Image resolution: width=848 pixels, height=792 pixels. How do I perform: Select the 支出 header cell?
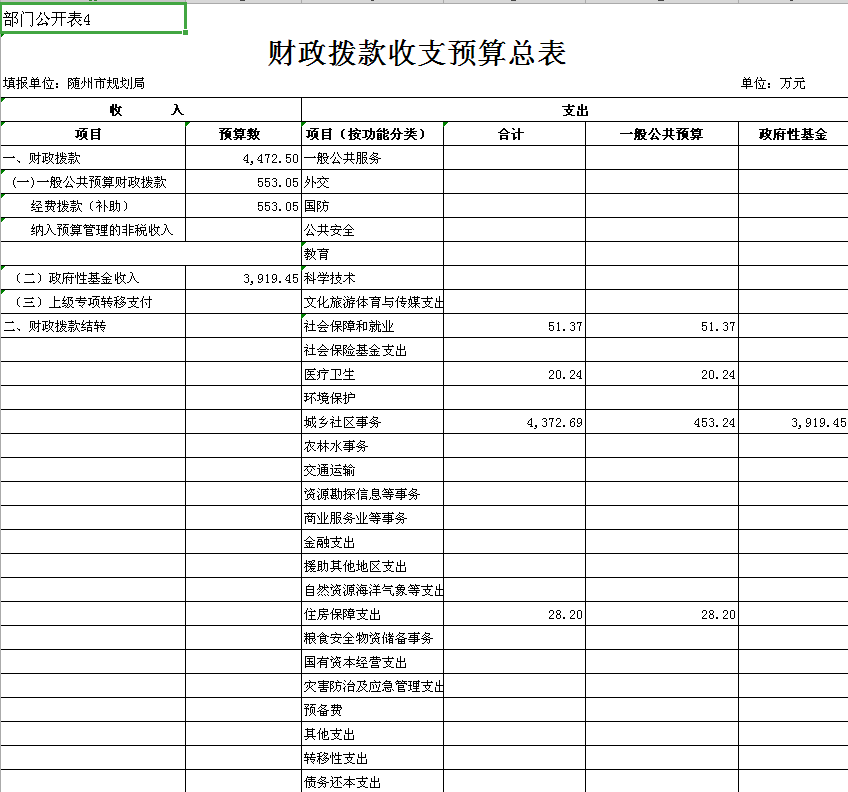[574, 110]
